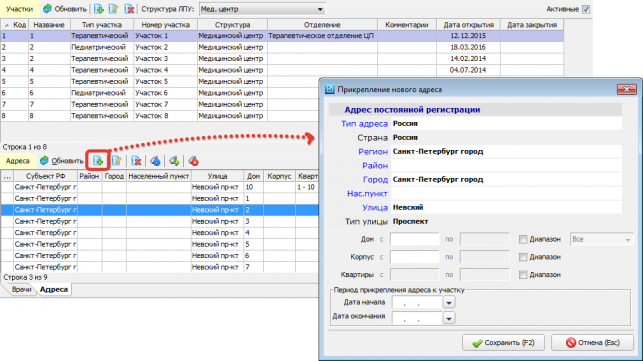
Task: Enable the Диапазон checkbox for Дом
Action: 523,239
